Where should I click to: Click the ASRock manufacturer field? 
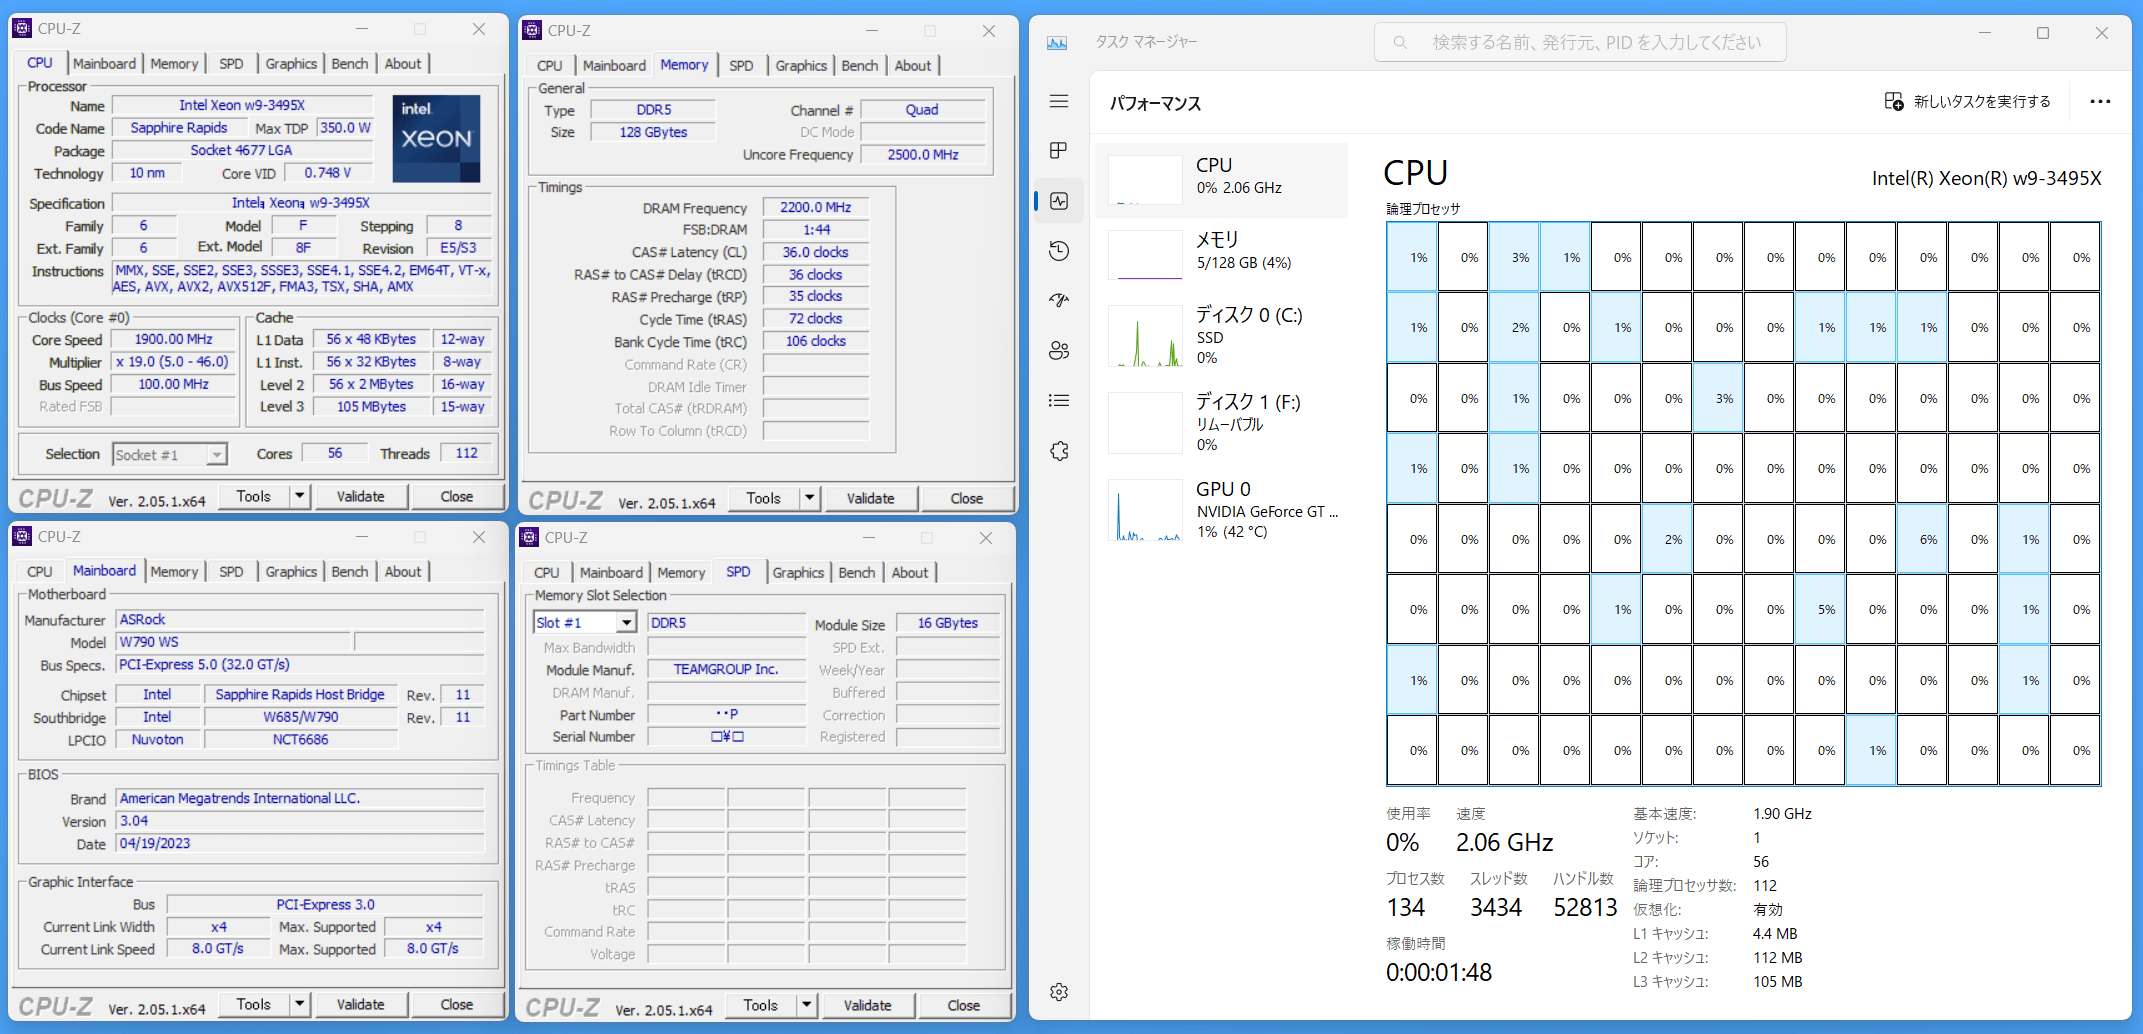300,620
